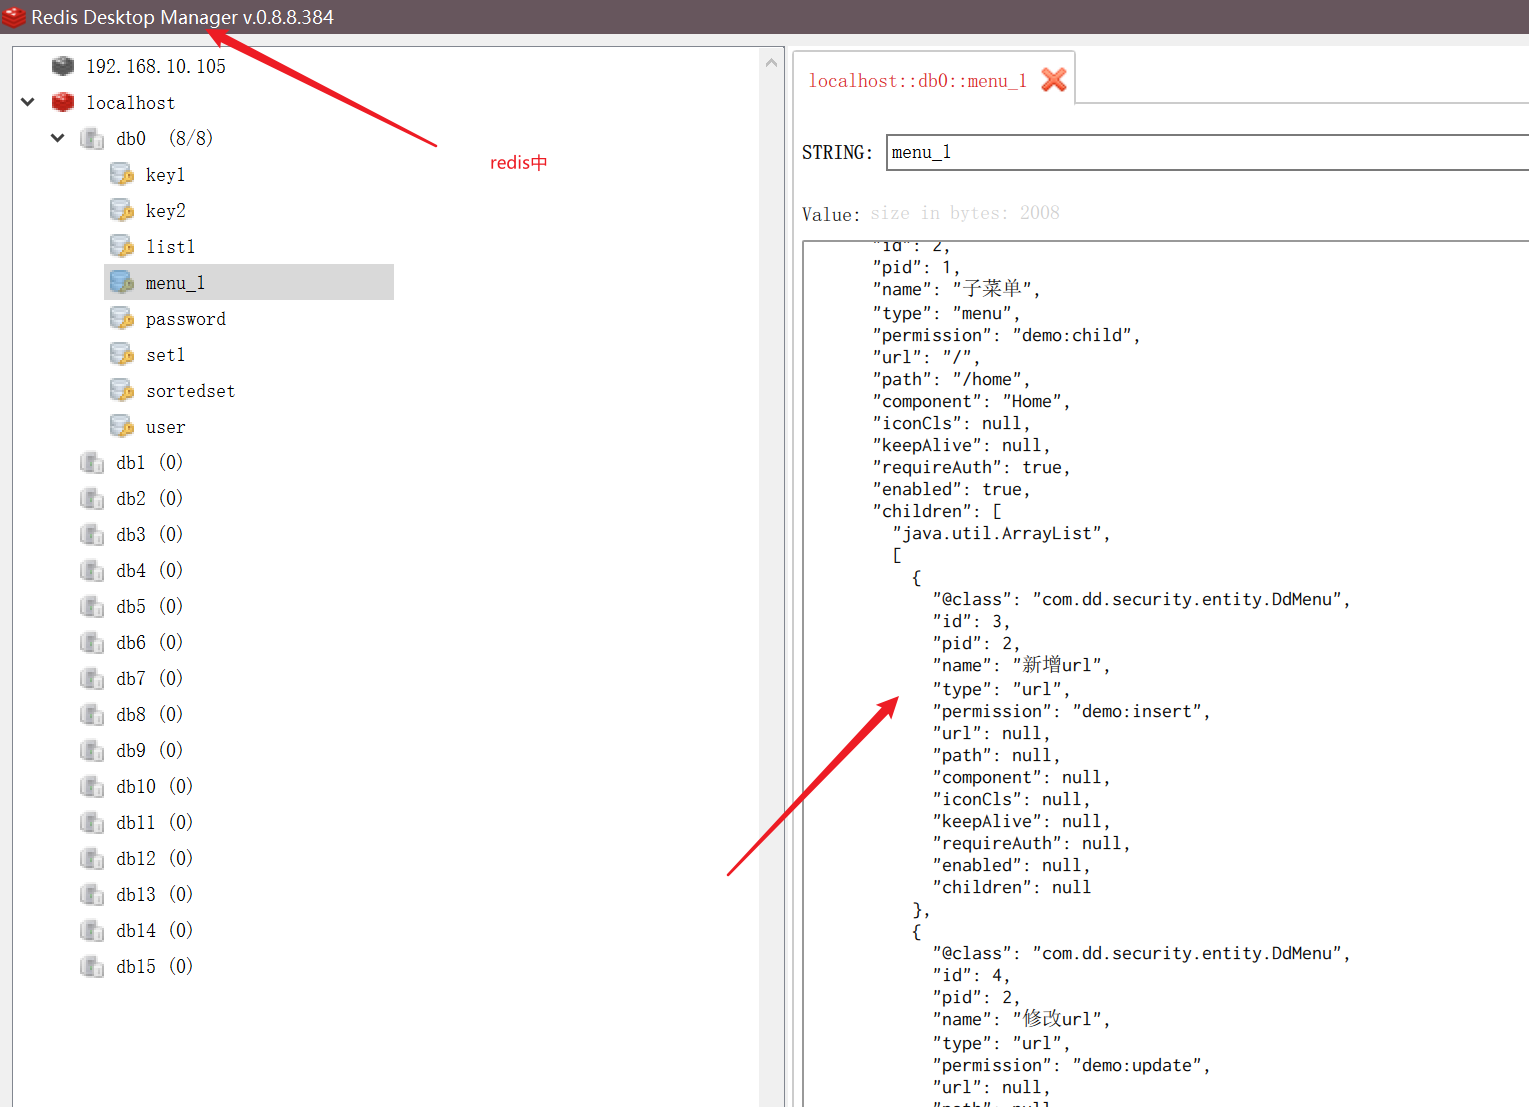
Task: Click the server icon for 192.168.10.105
Action: point(62,66)
